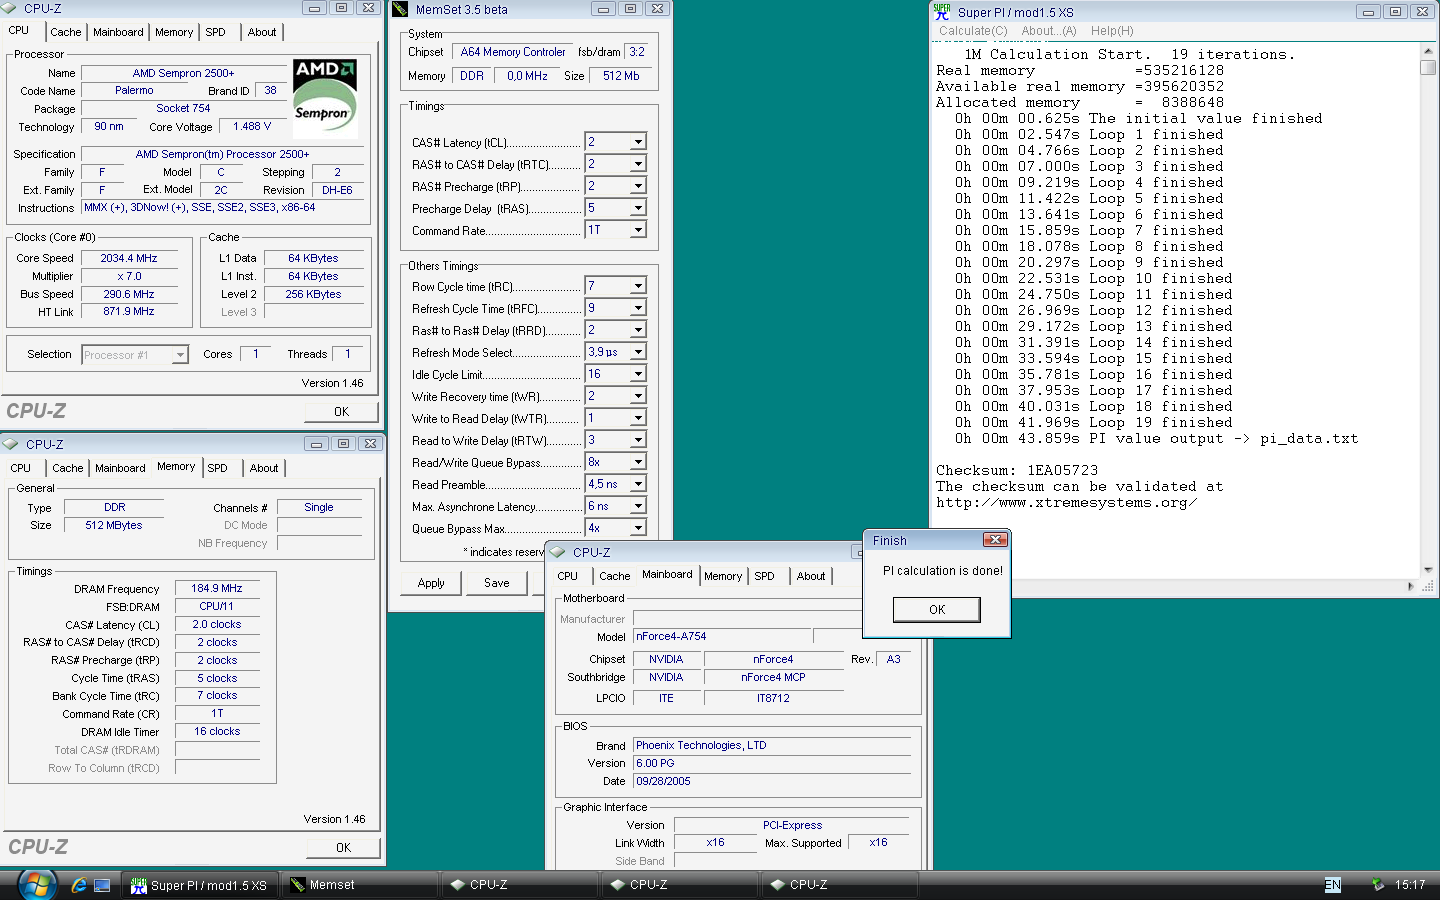The height and width of the screenshot is (900, 1440).
Task: Launch Internet Explorer from quick launch
Action: point(79,885)
